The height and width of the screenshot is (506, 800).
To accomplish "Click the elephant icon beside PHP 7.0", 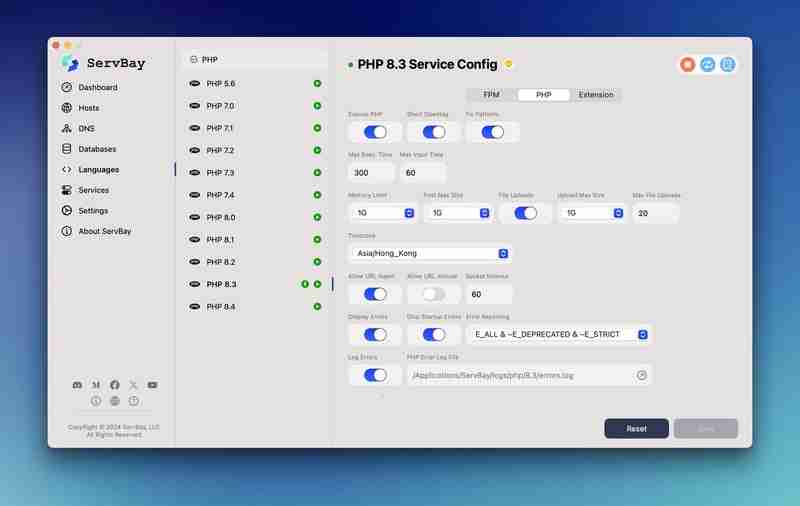I will pyautogui.click(x=194, y=106).
